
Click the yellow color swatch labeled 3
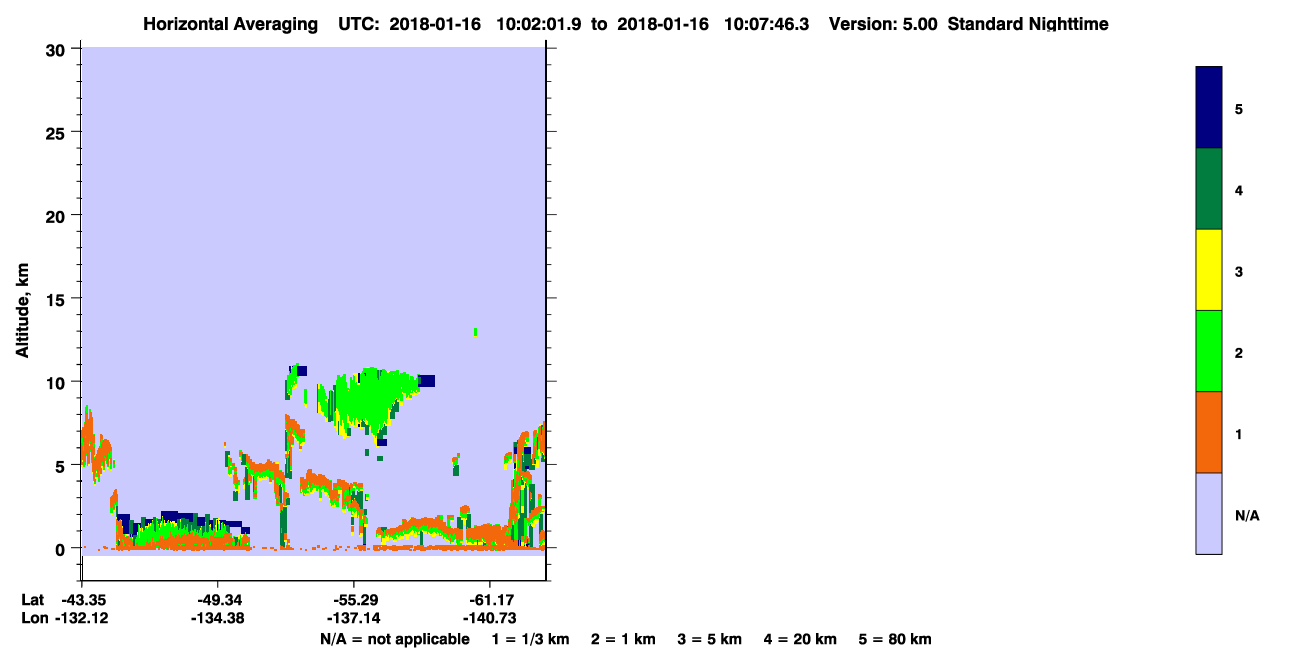tap(1209, 270)
